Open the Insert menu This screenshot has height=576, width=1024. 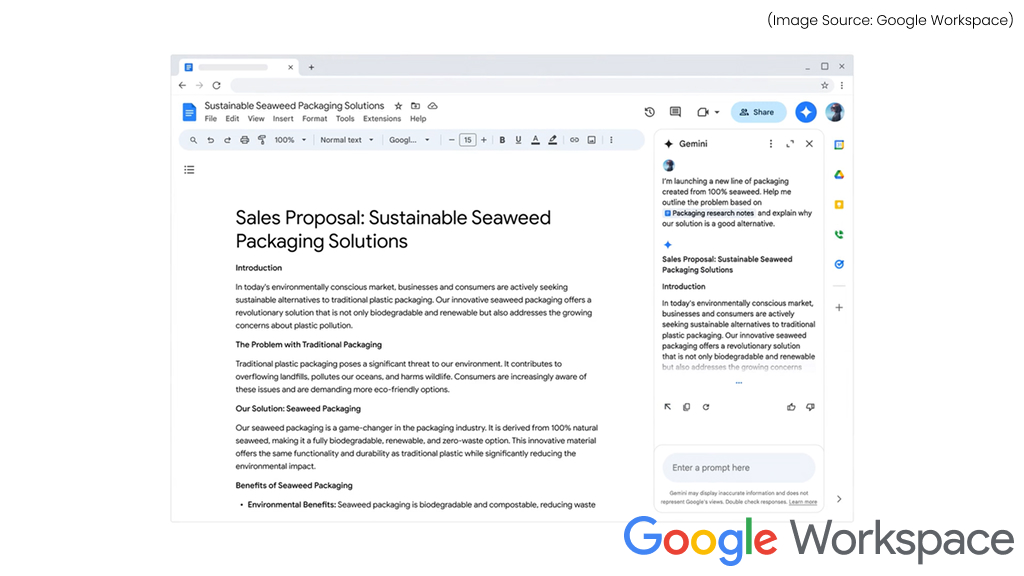tap(283, 119)
